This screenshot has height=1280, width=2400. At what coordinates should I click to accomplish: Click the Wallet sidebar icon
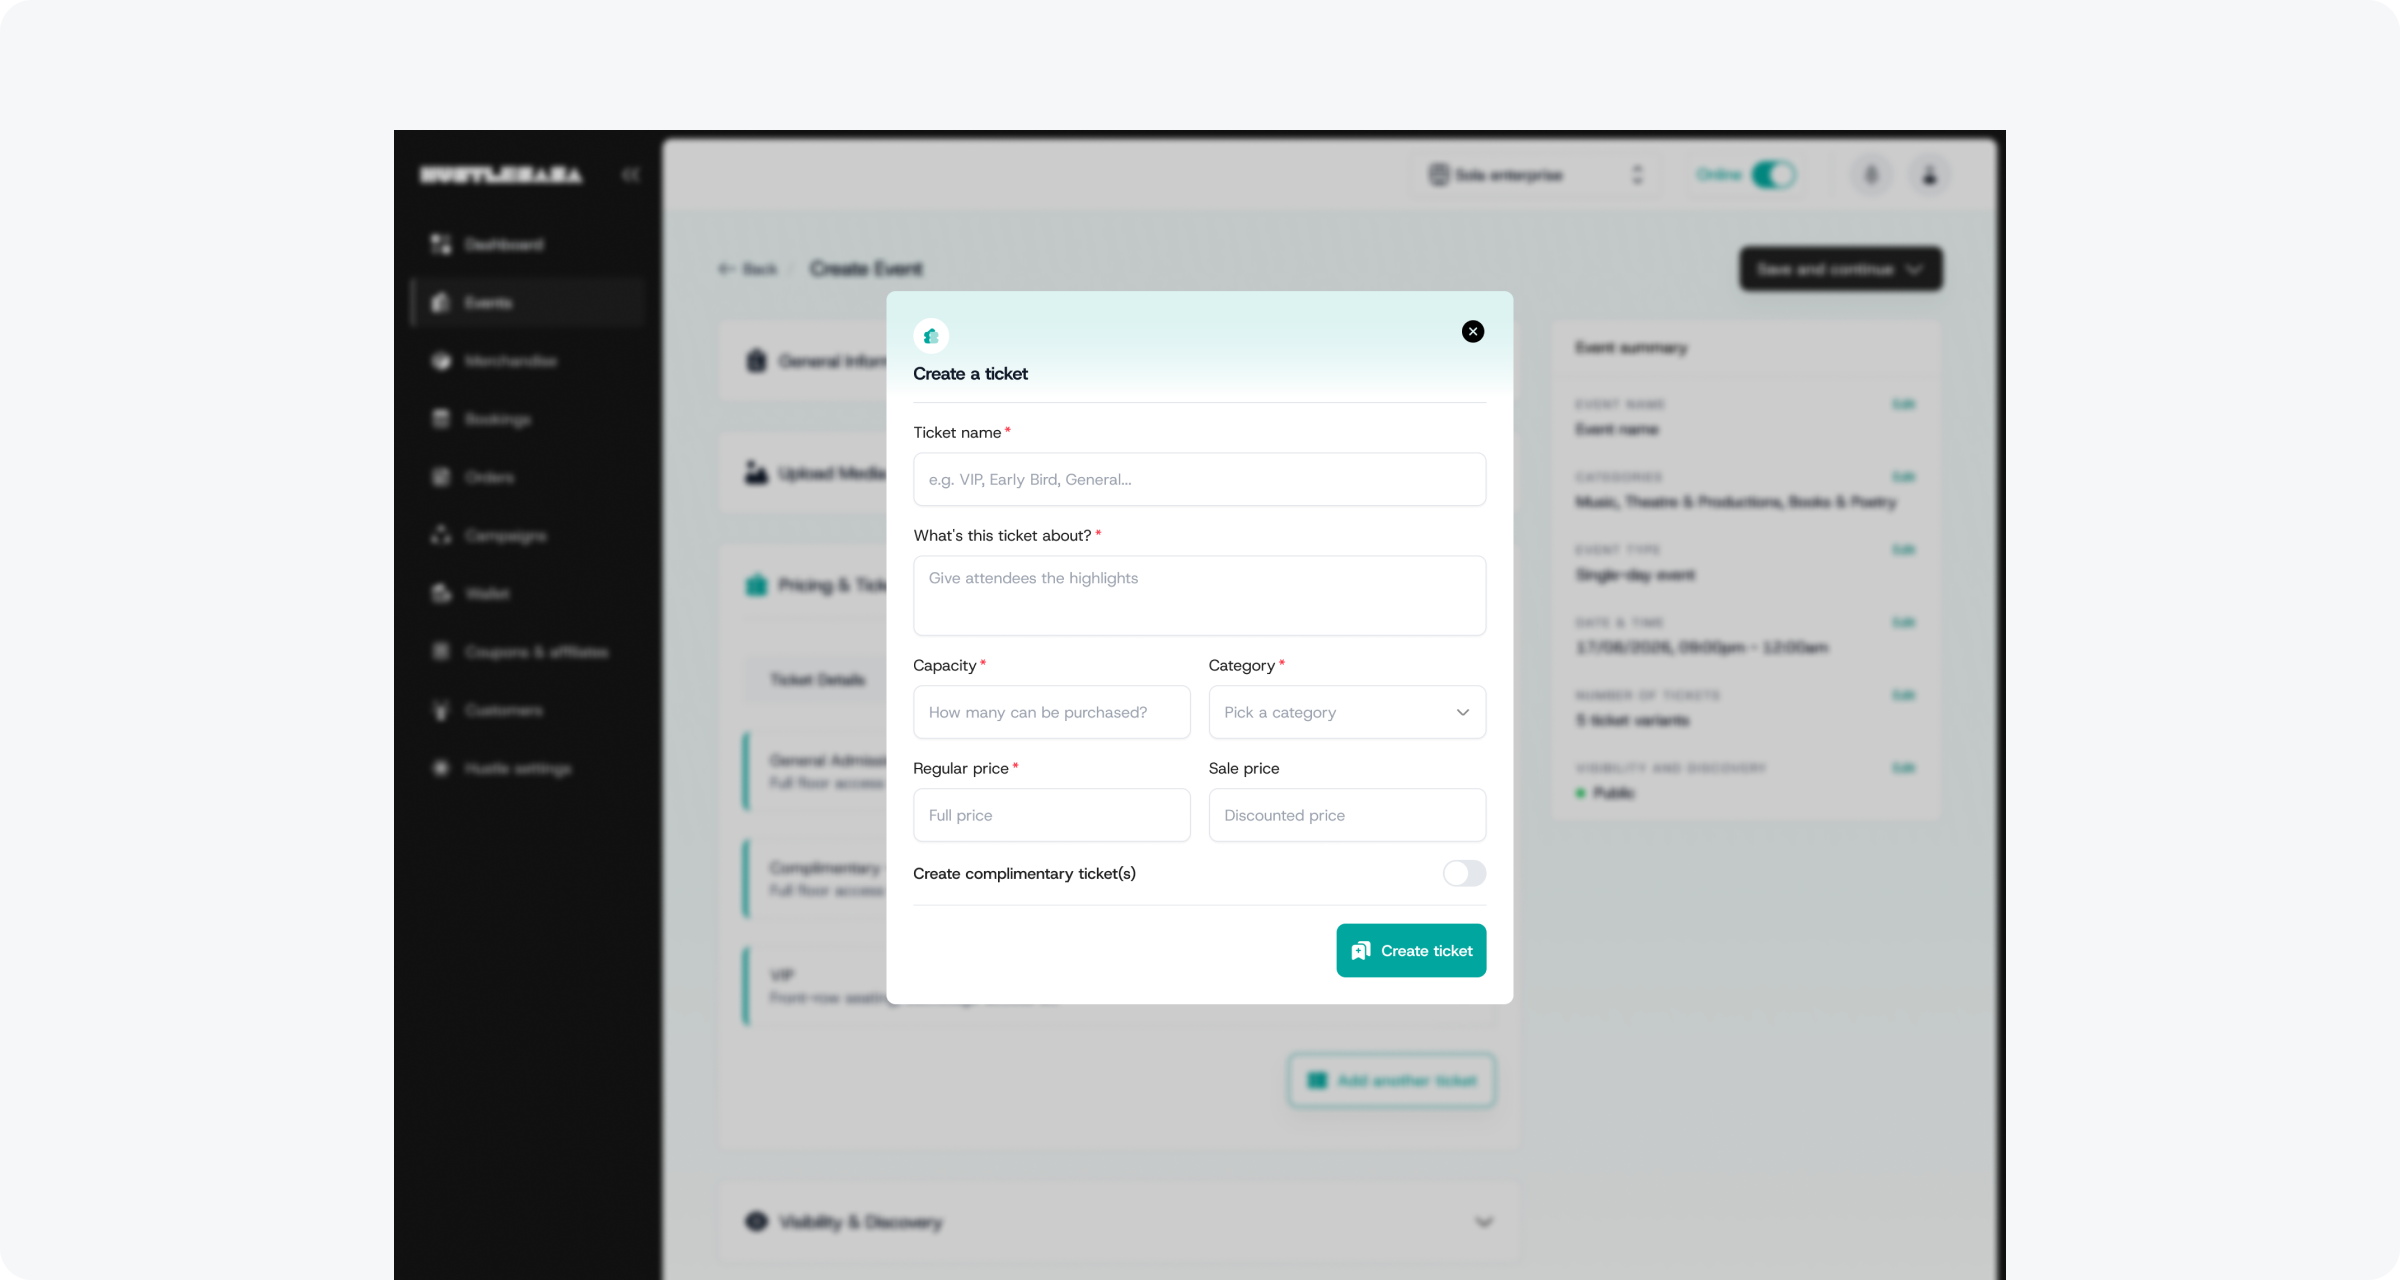(x=441, y=593)
